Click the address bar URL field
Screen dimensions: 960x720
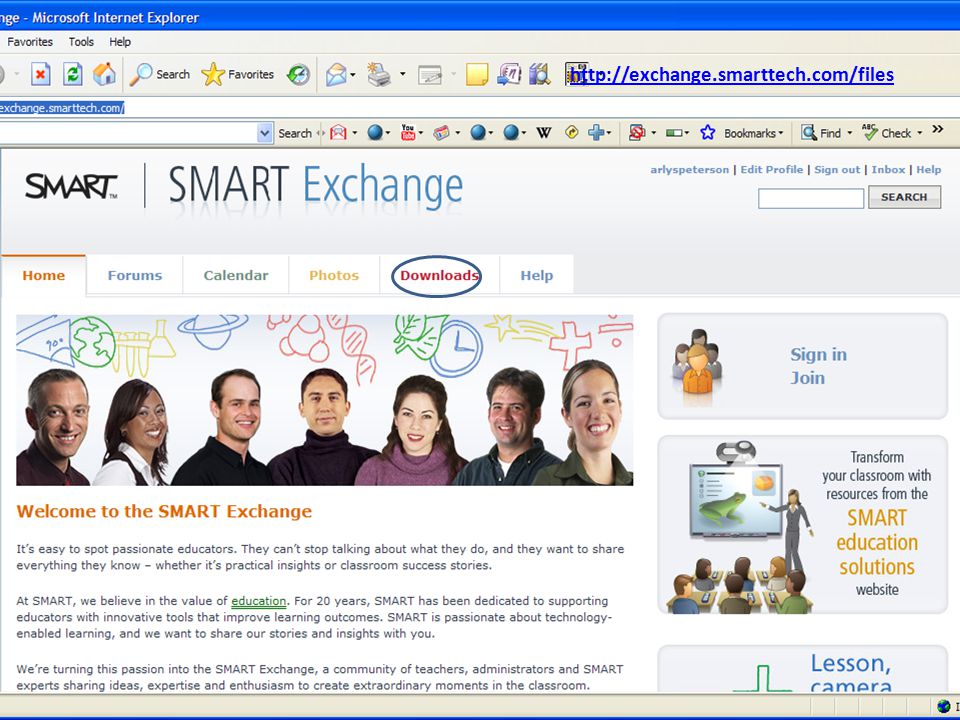[480, 108]
